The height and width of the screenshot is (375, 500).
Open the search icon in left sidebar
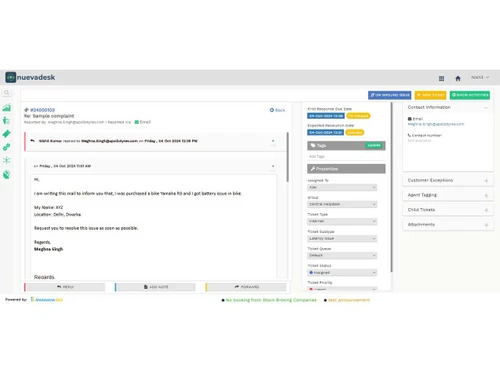pos(6,93)
